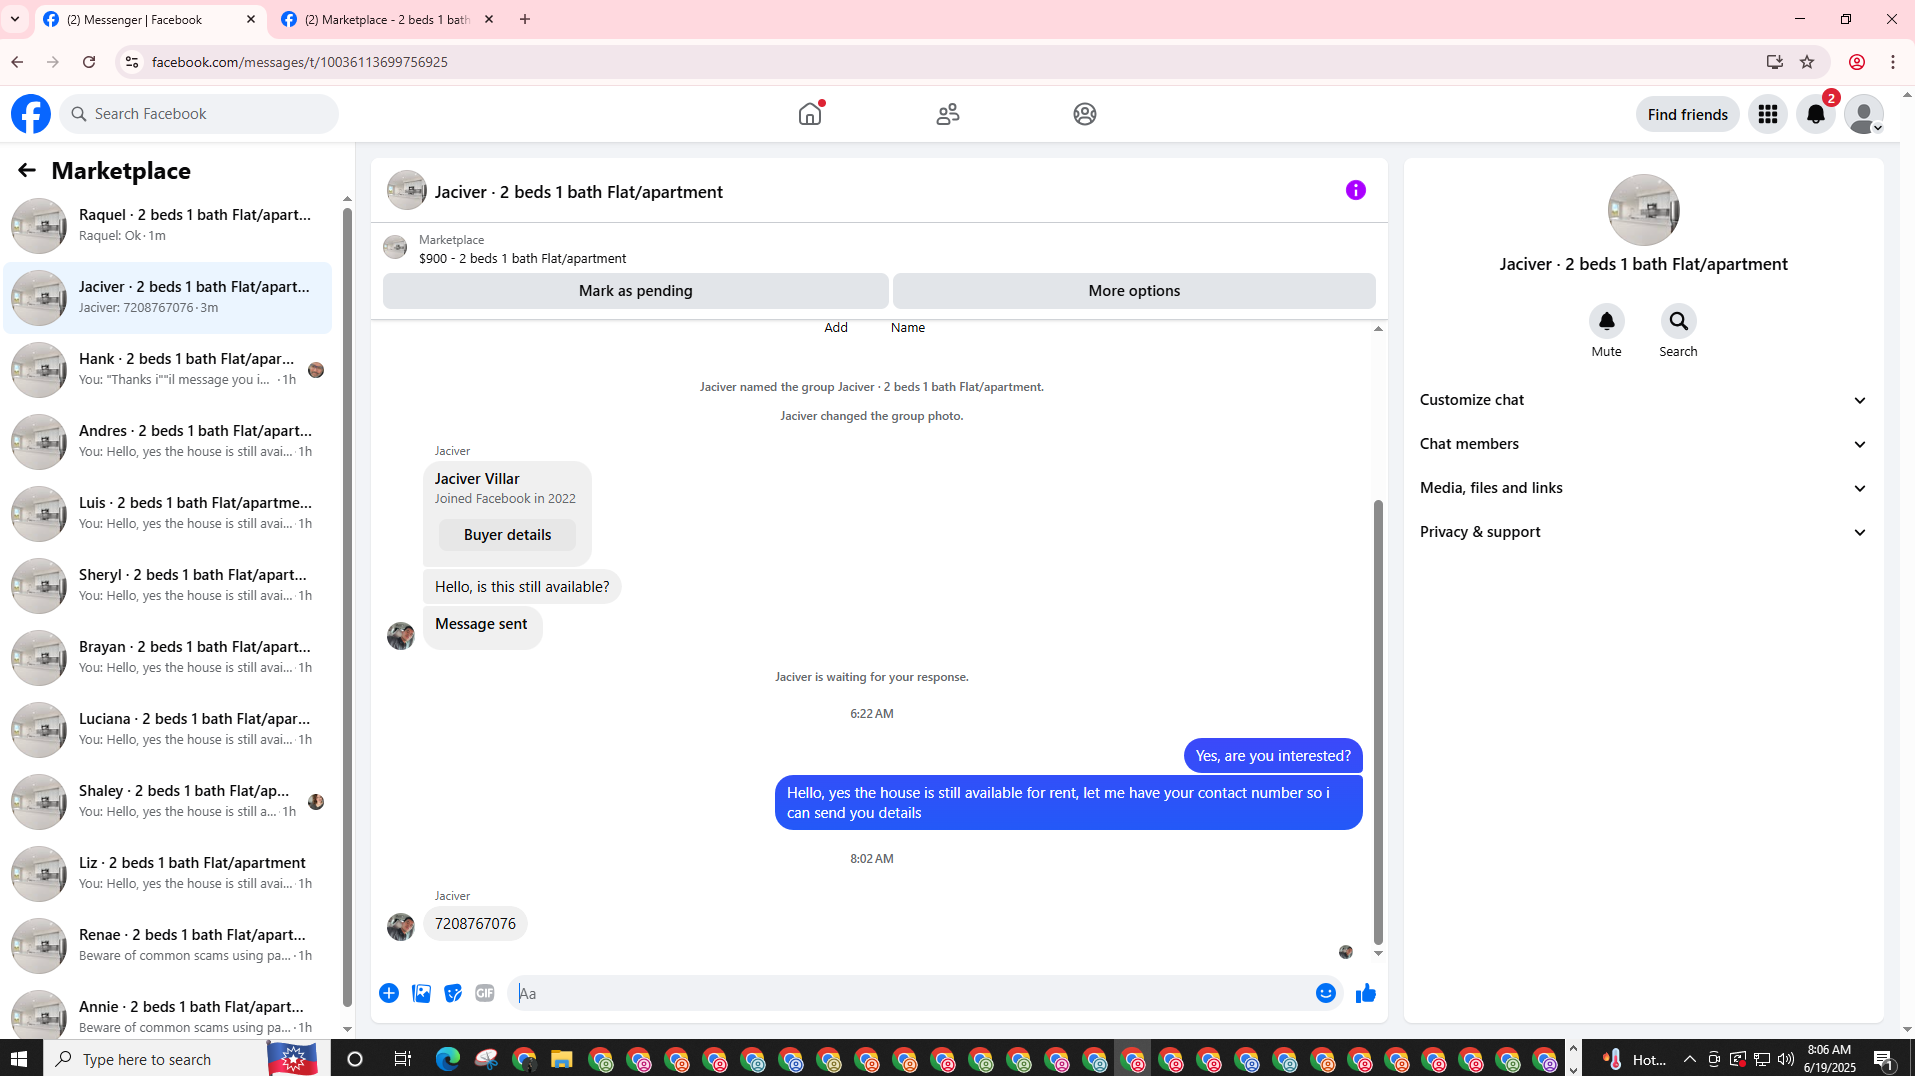Image resolution: width=1915 pixels, height=1076 pixels.
Task: Mute the Jaciver conversation
Action: 1607,322
